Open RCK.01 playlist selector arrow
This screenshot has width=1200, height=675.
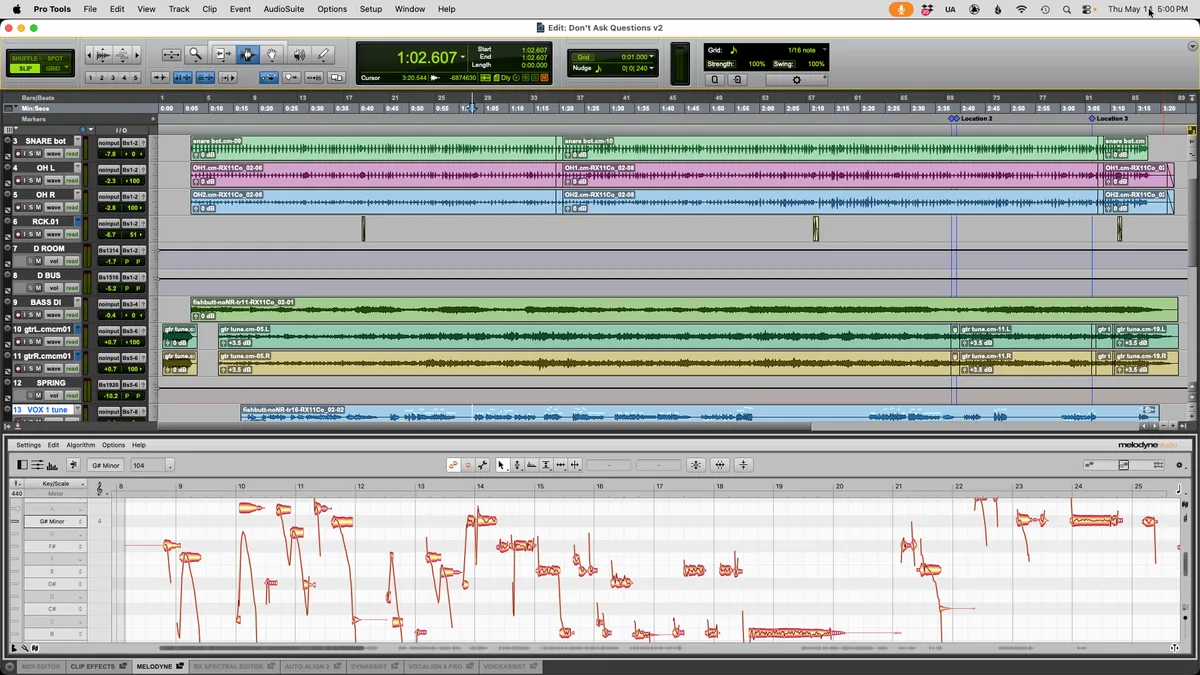click(78, 222)
